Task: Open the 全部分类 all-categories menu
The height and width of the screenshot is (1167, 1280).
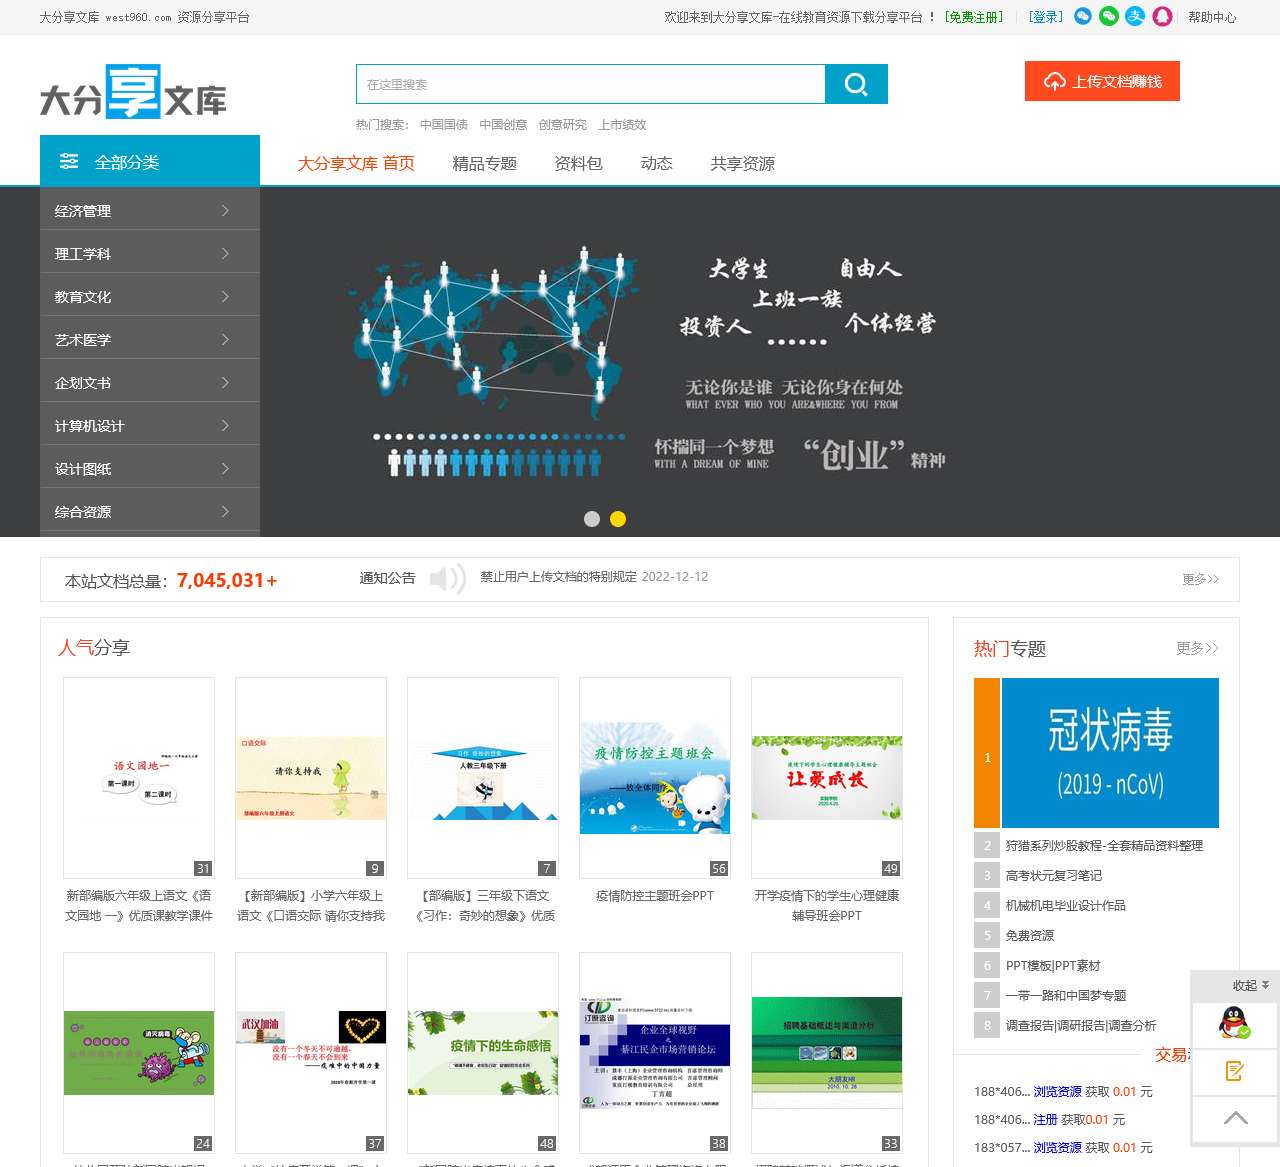Action: click(x=150, y=161)
